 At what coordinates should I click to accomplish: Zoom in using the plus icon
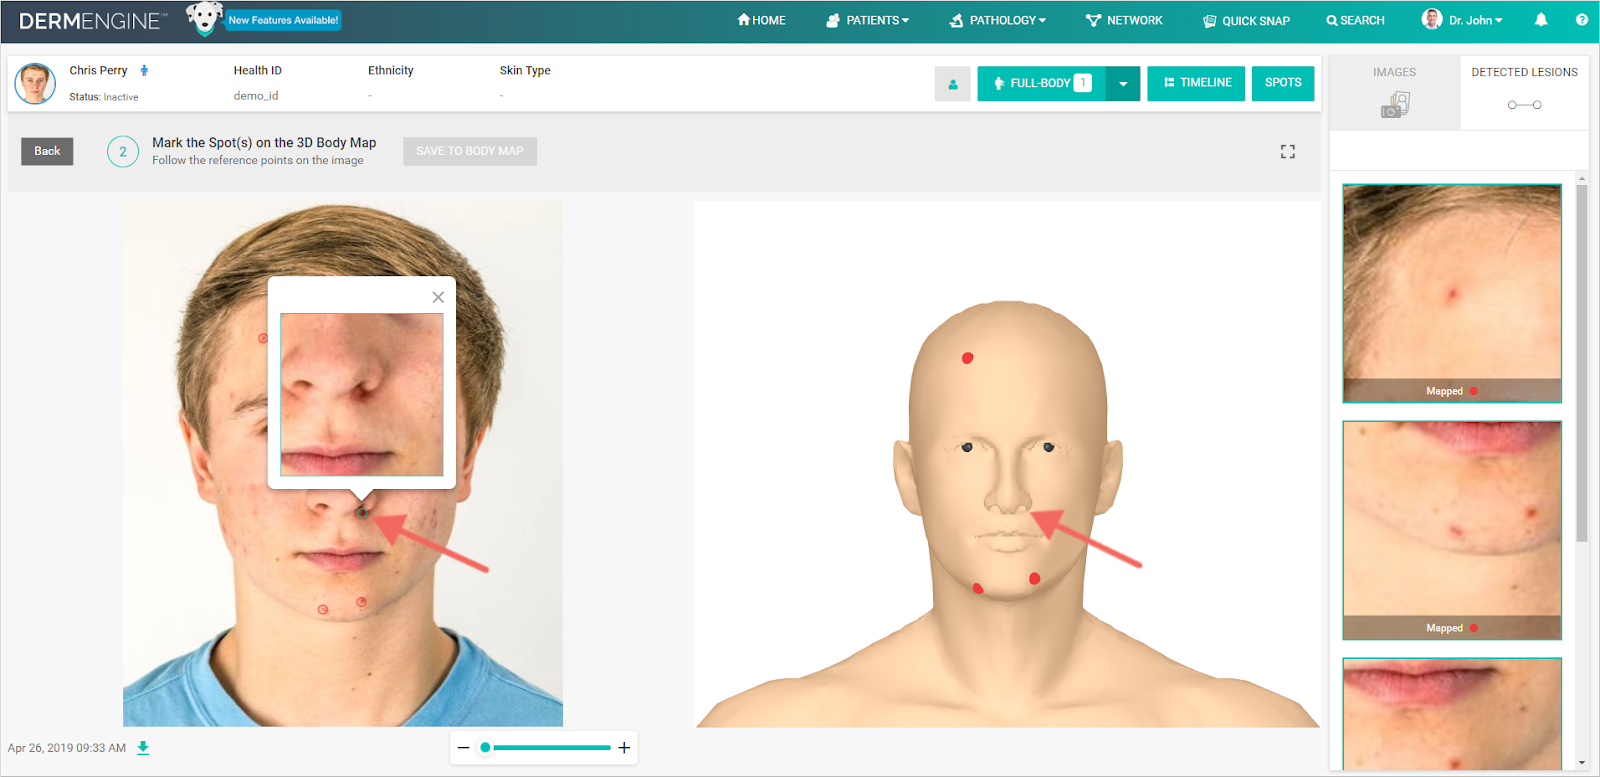click(624, 748)
